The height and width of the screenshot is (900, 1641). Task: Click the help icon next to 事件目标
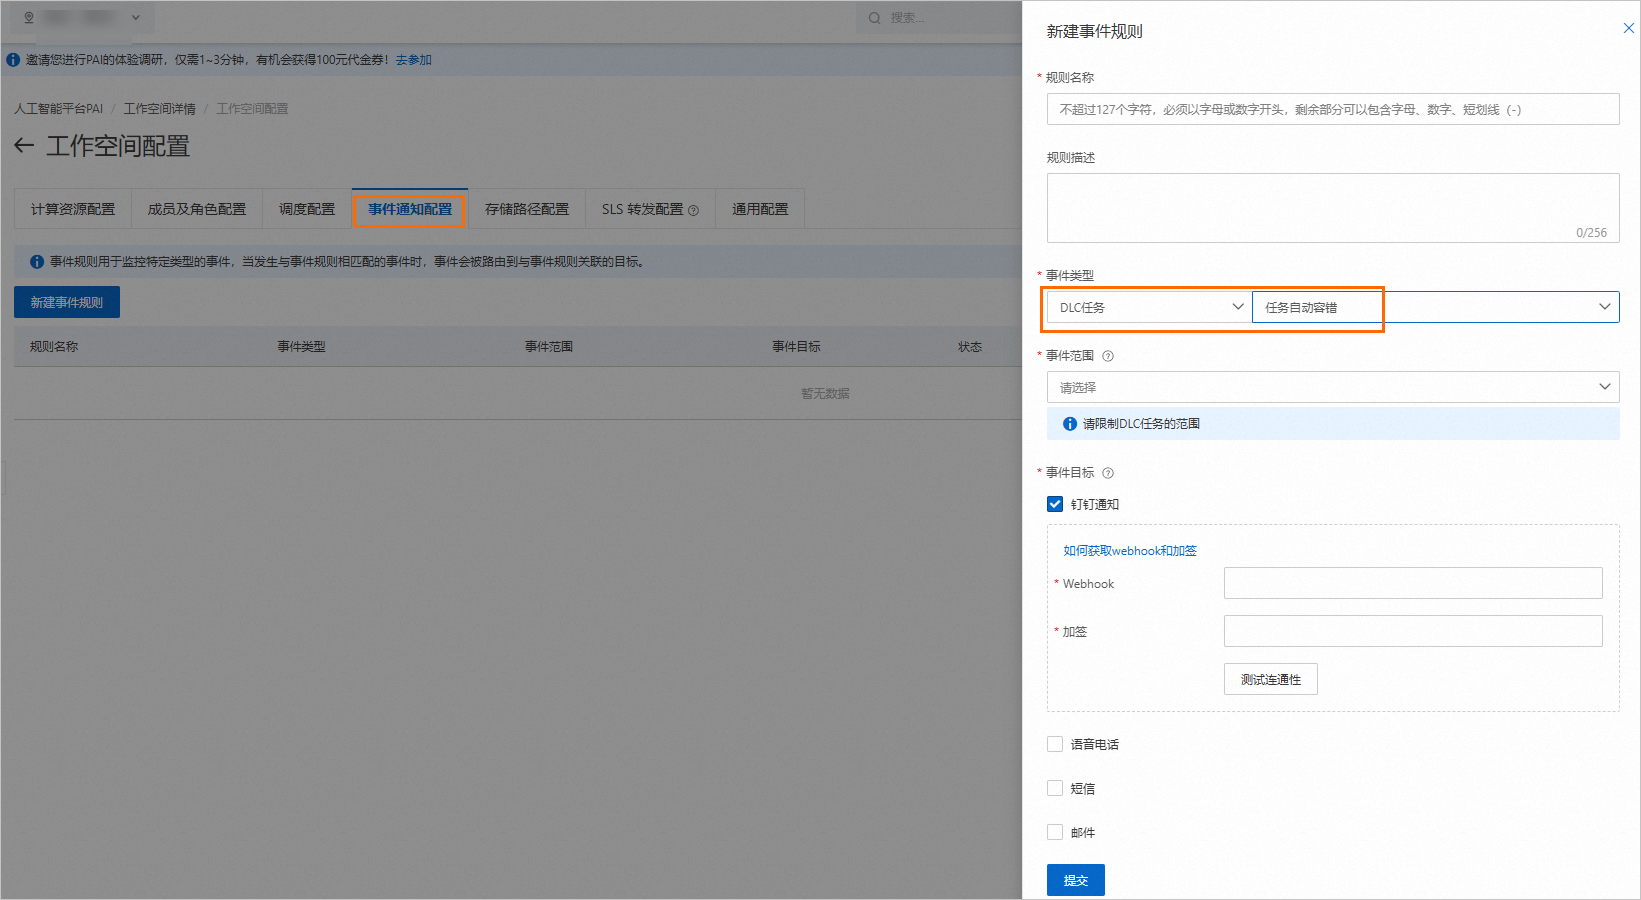click(1108, 473)
